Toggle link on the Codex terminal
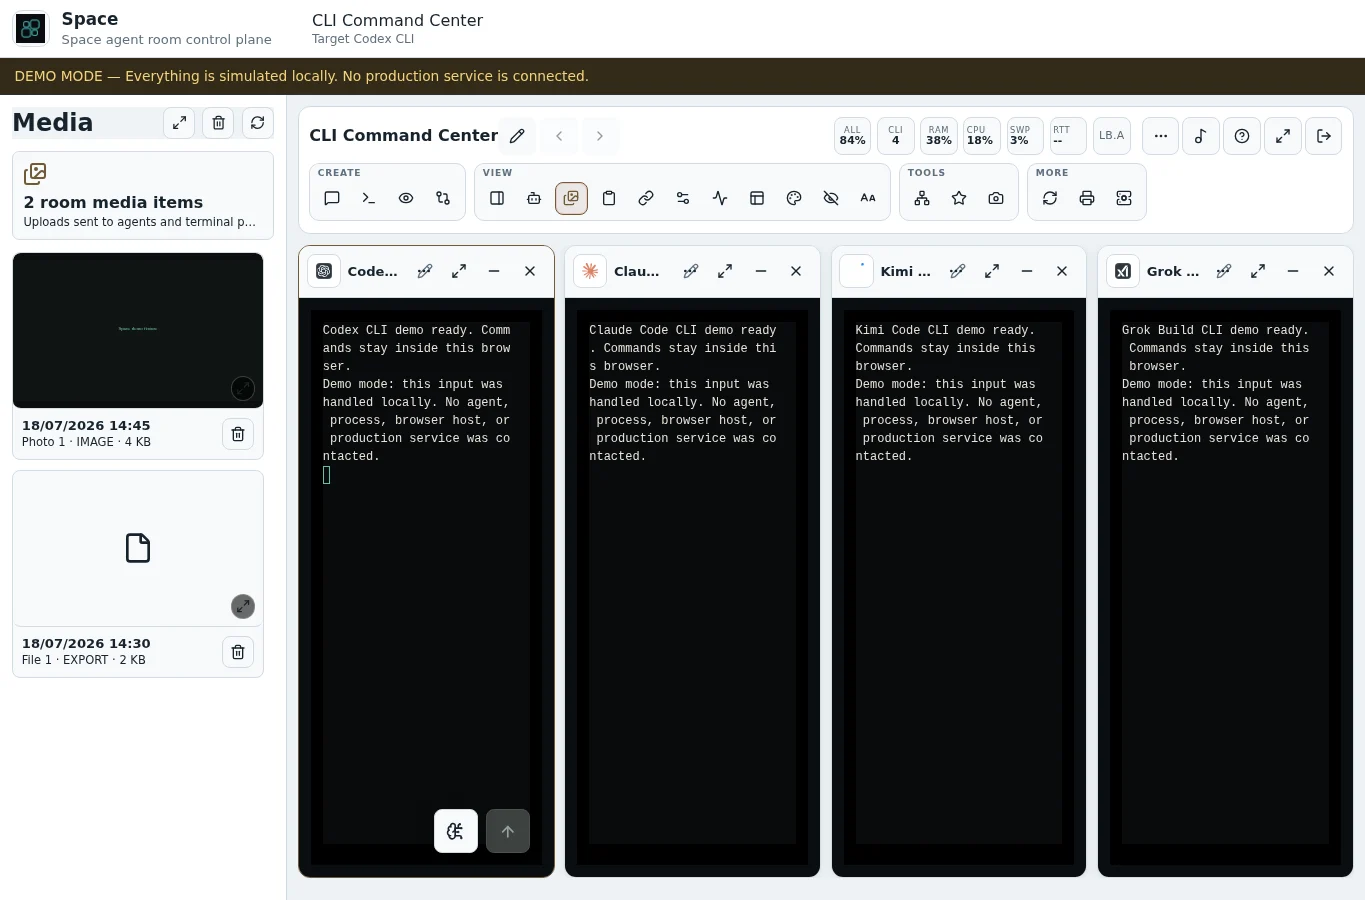Viewport: 1365px width, 900px height. click(x=425, y=271)
